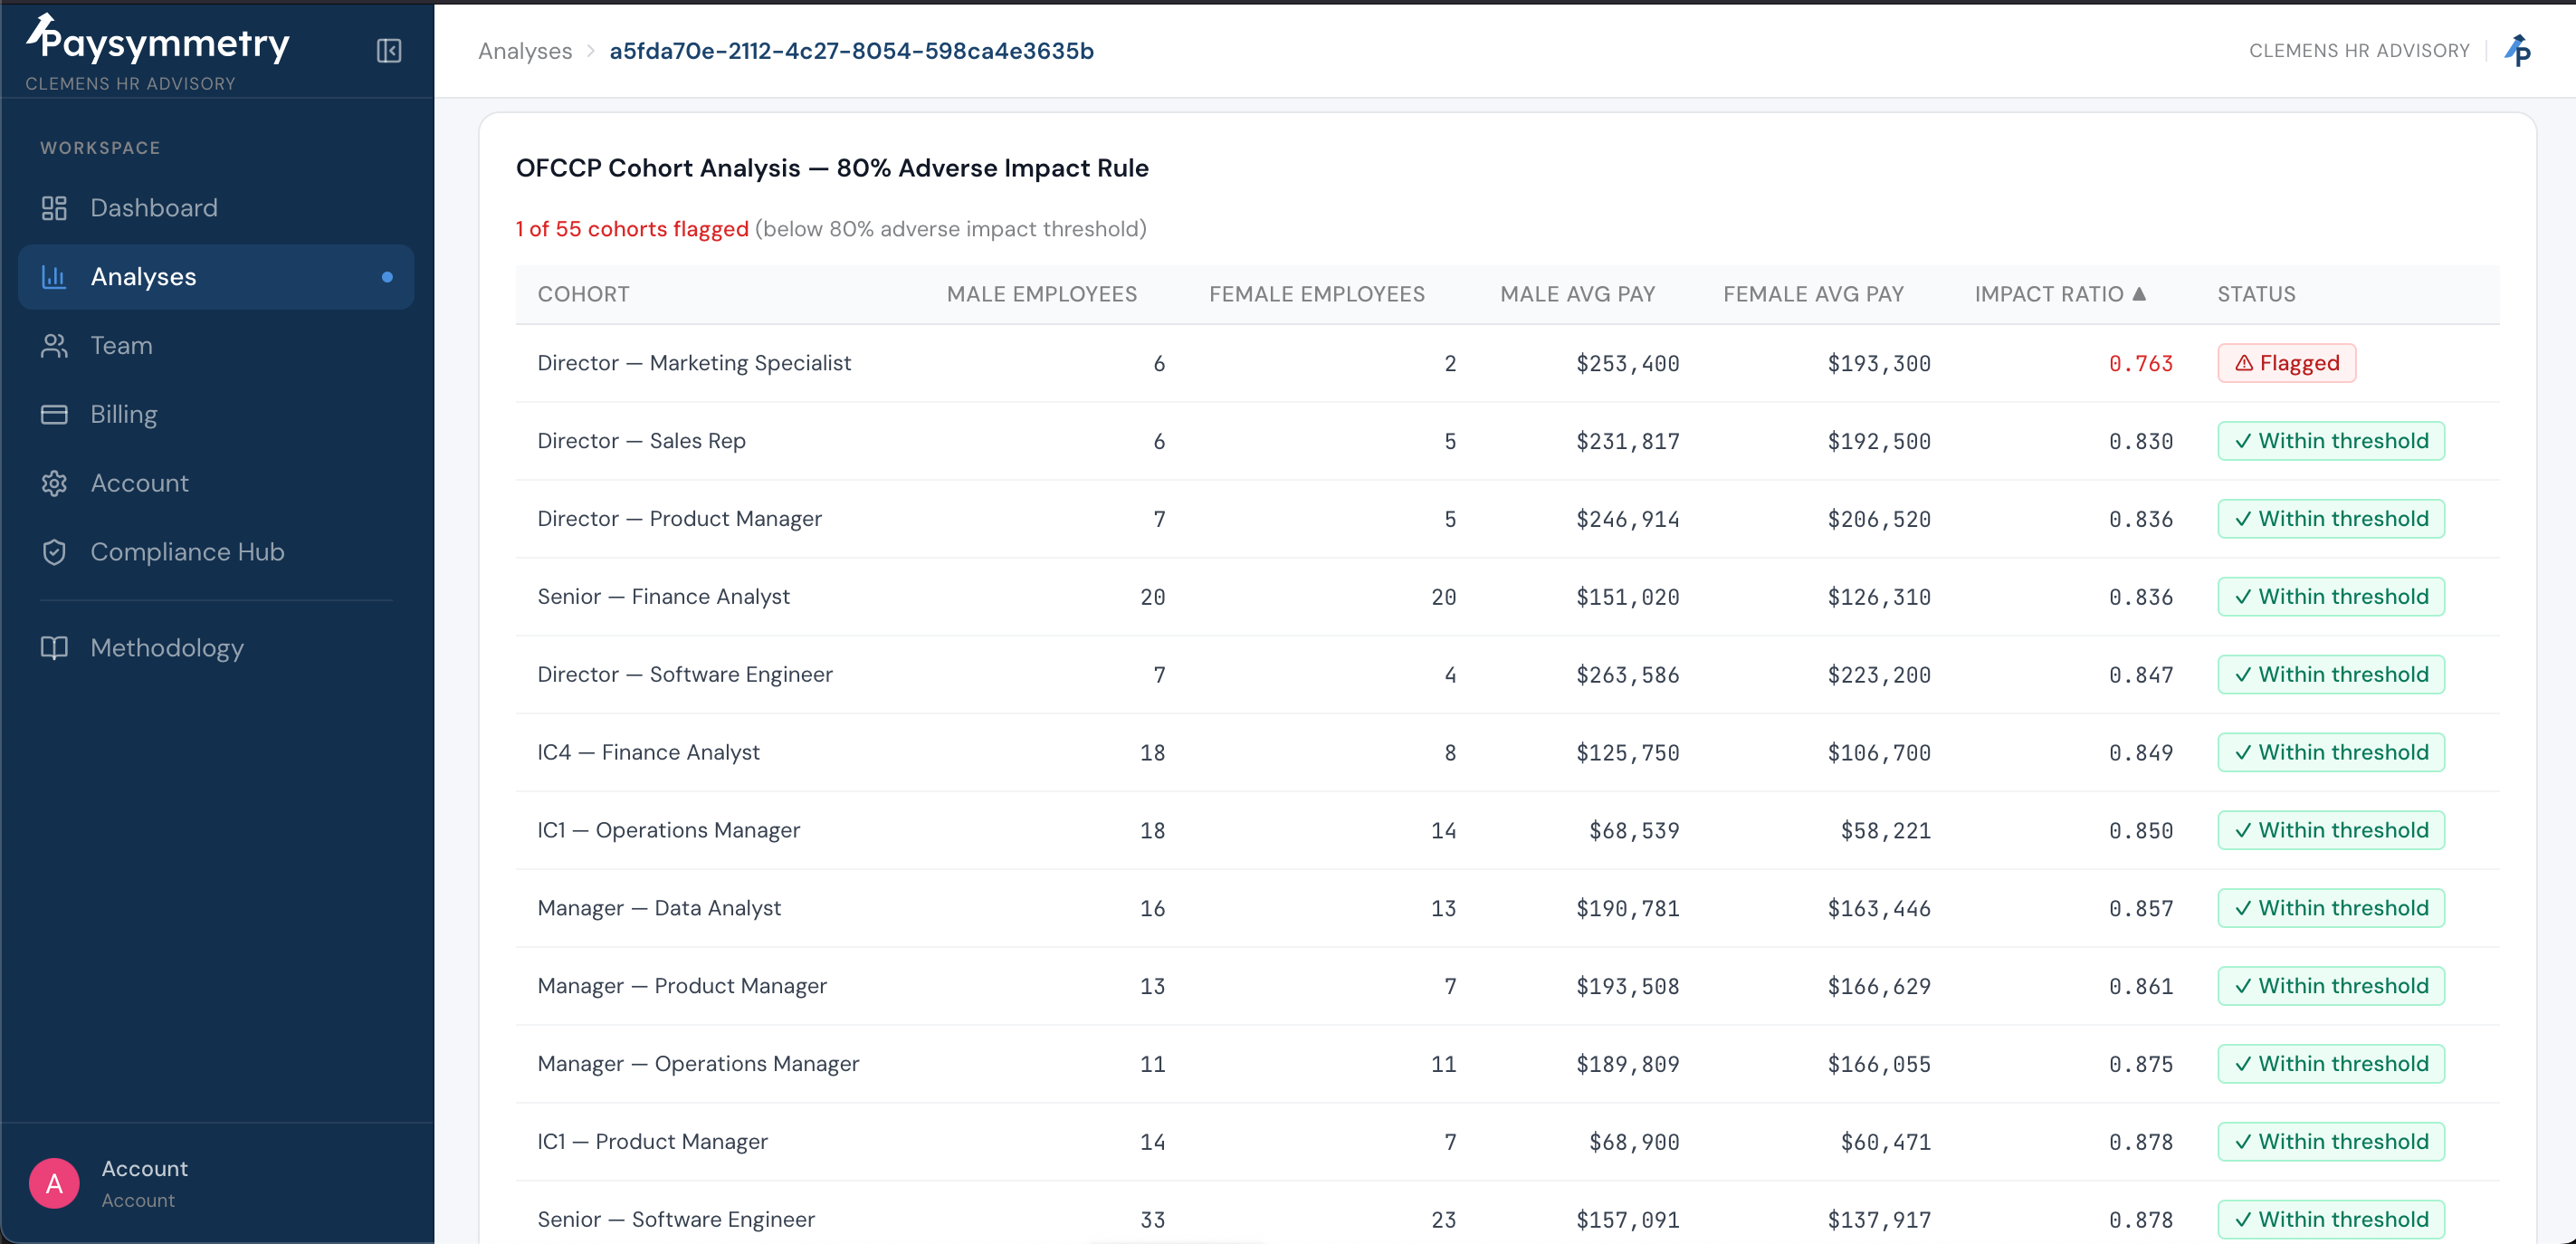The image size is (2576, 1244).
Task: Open the Compliance Hub shield icon
Action: [x=54, y=552]
